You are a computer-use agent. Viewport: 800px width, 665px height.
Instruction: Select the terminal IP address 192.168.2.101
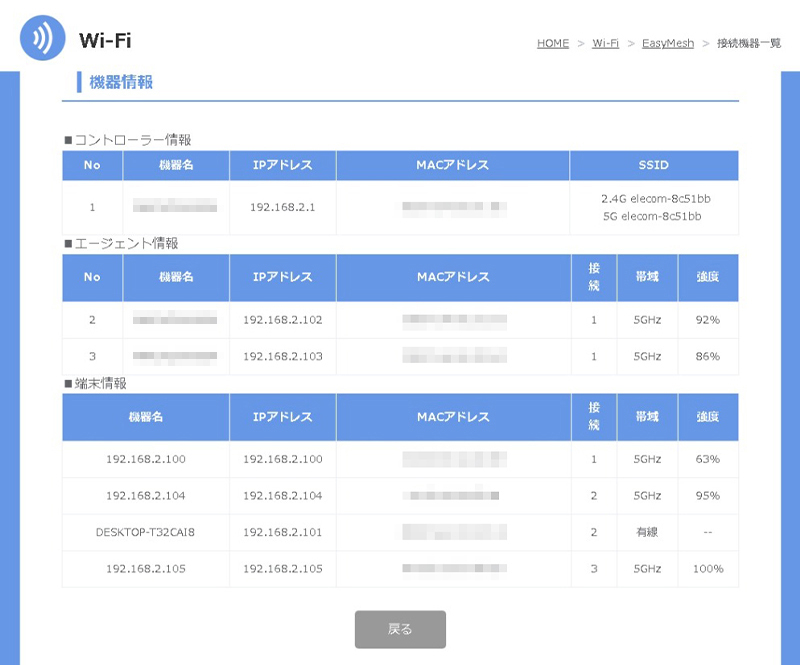282,532
